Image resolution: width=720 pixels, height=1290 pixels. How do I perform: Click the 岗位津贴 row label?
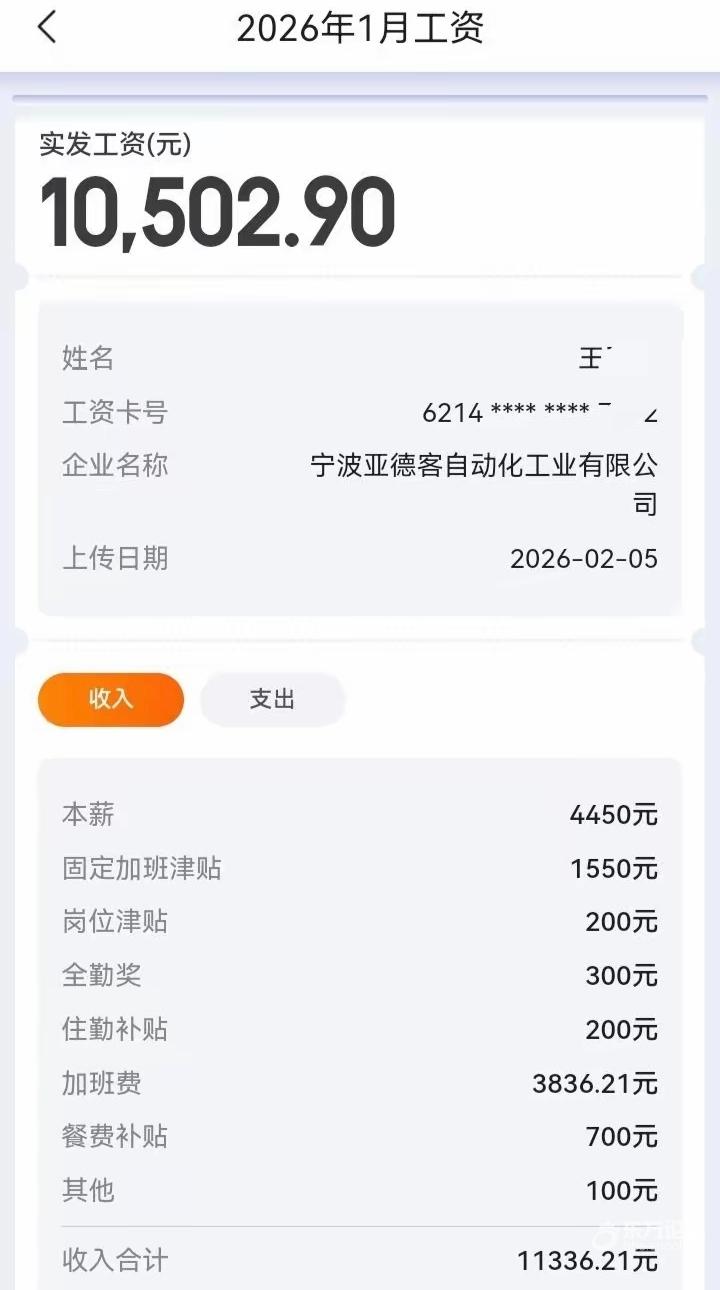click(115, 922)
